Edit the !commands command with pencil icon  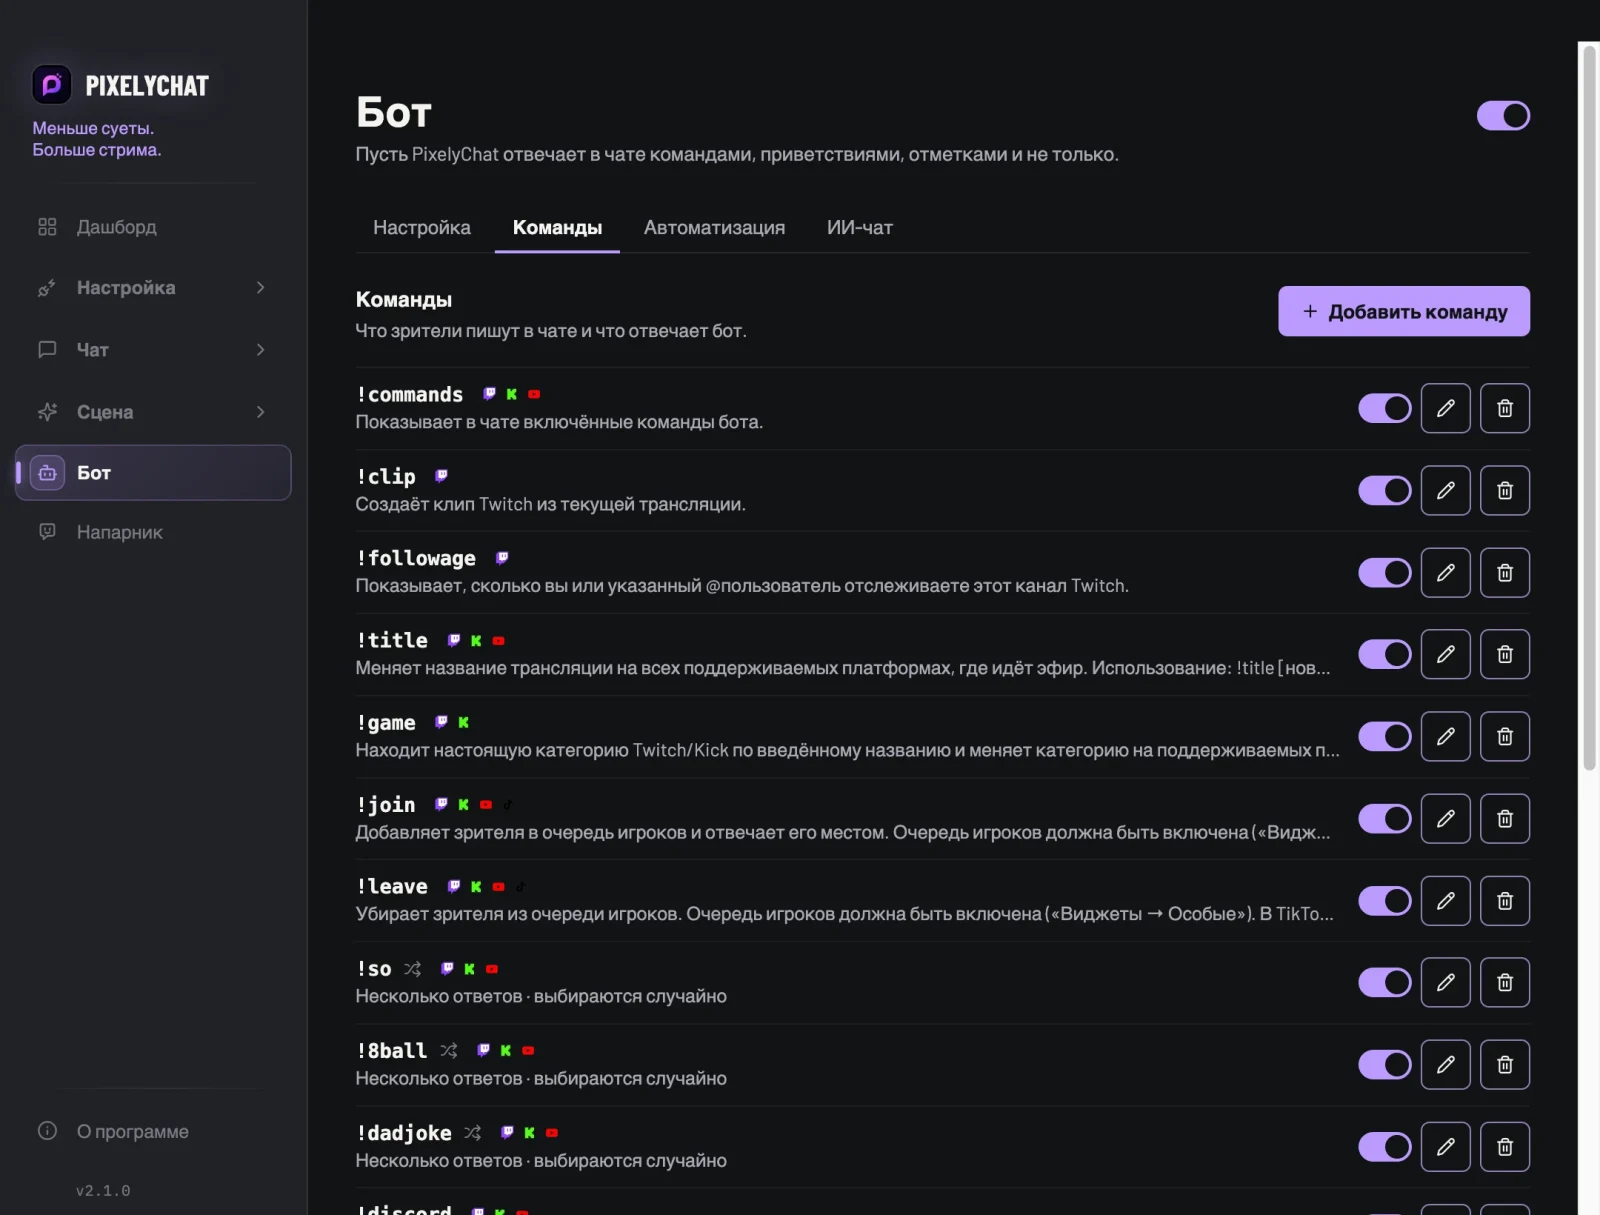[1445, 408]
